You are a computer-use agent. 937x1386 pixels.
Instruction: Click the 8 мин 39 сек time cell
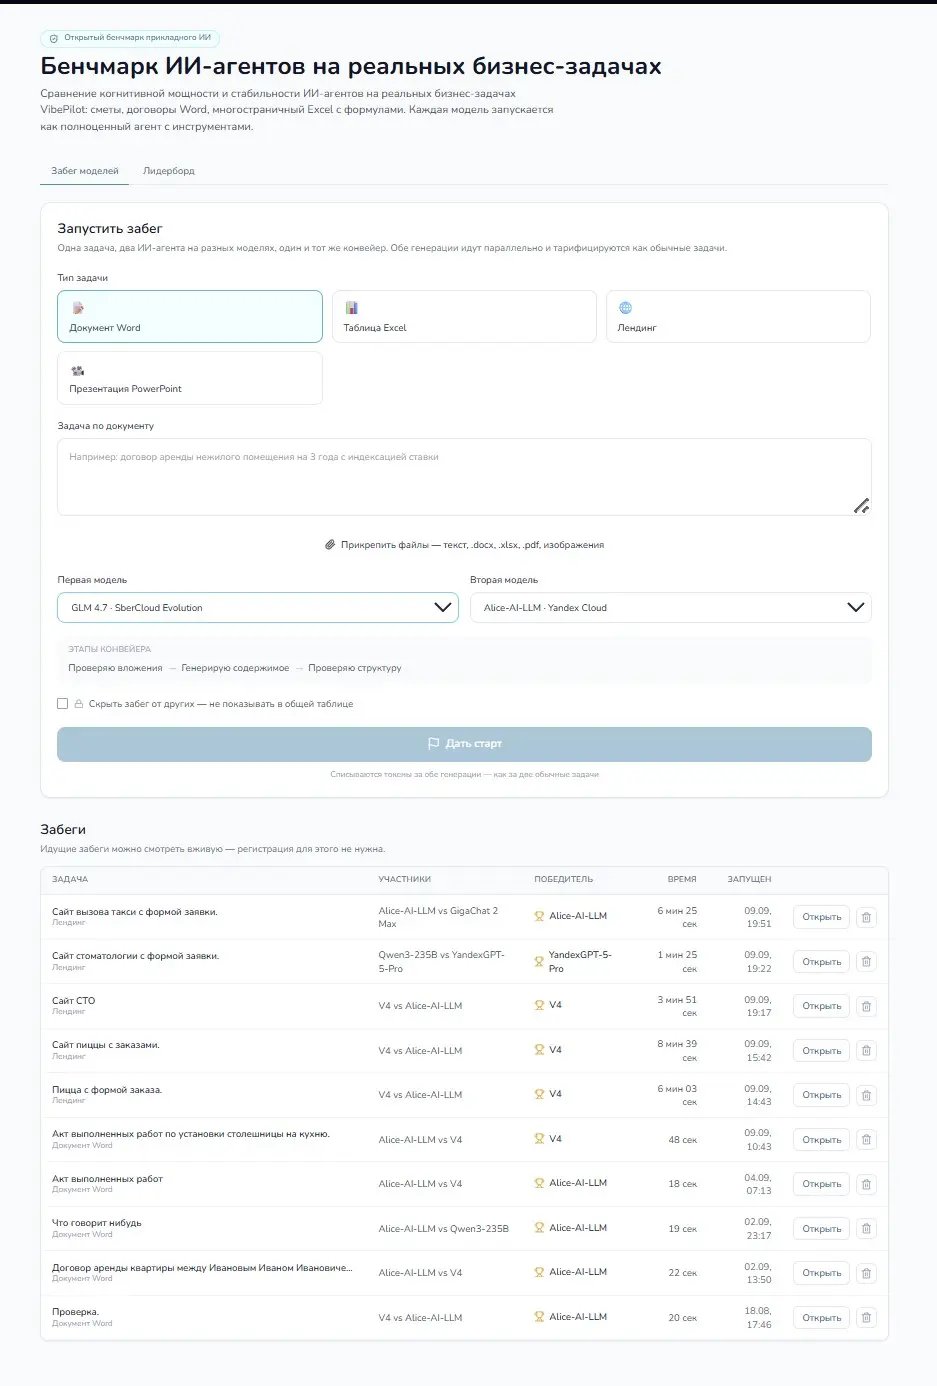click(x=677, y=1051)
